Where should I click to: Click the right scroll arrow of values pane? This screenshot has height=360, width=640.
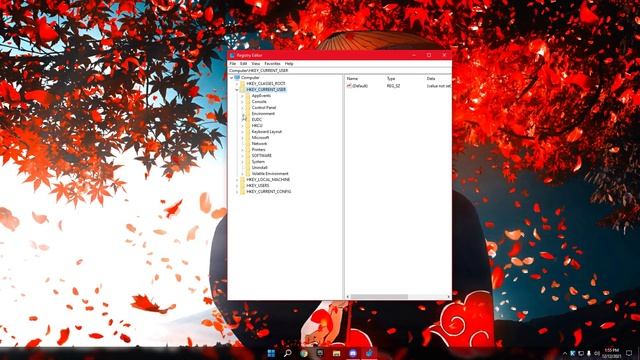point(449,297)
